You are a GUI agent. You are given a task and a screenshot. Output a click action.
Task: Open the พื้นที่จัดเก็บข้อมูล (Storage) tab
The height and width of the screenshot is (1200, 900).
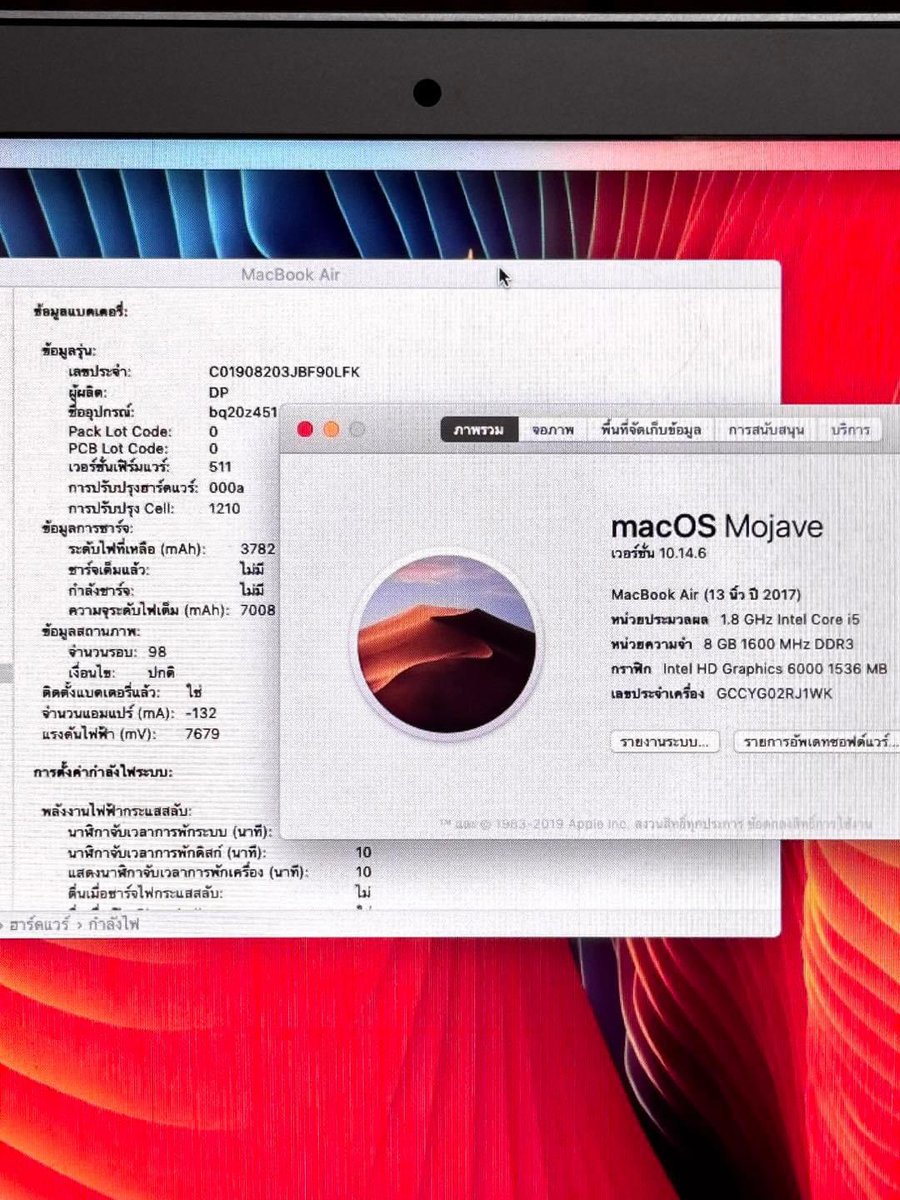click(651, 430)
